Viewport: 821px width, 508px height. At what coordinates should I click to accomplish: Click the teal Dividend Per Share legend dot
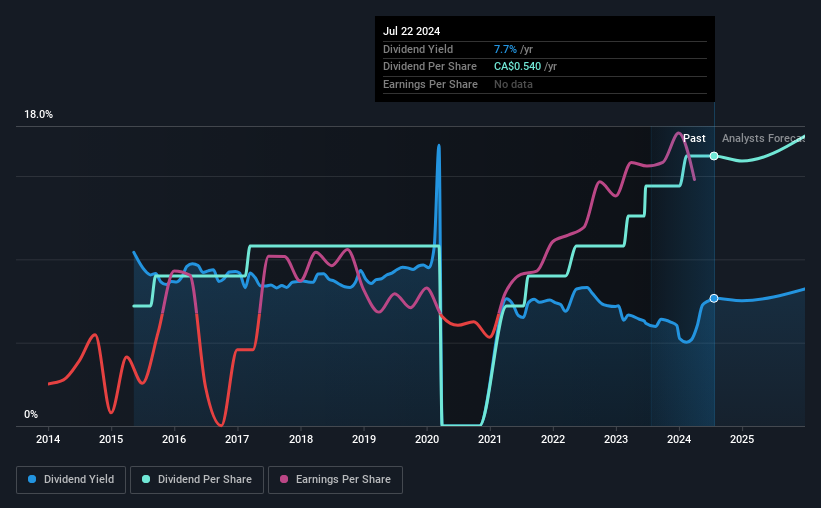[146, 479]
